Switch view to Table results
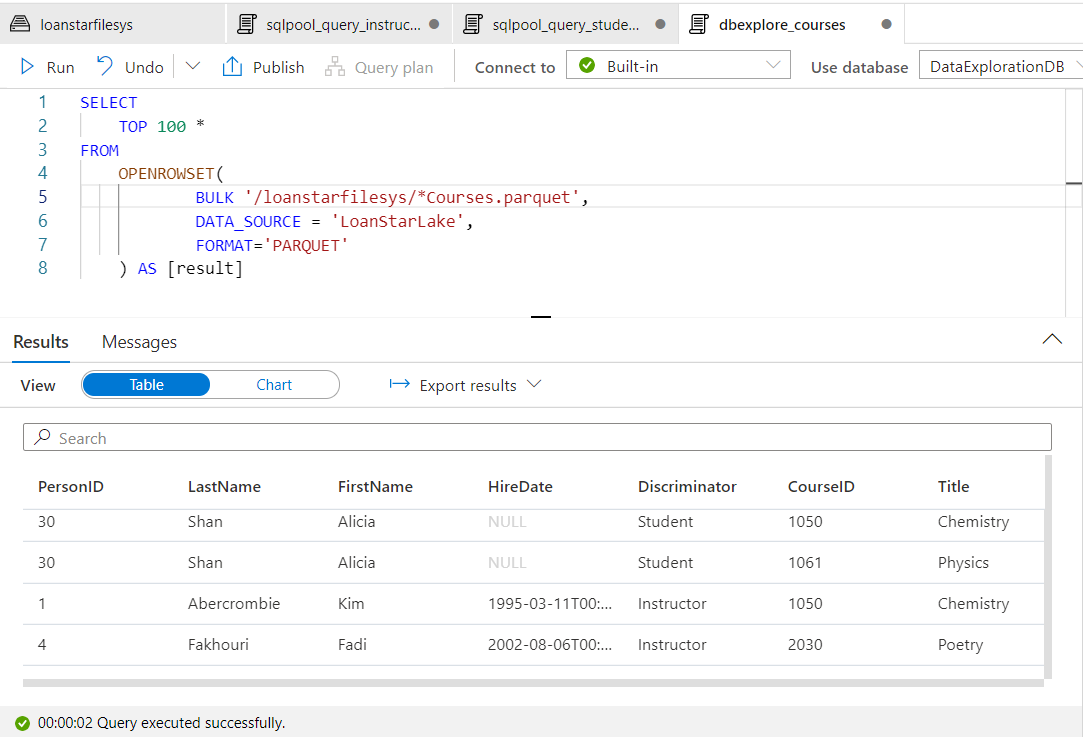 (146, 384)
